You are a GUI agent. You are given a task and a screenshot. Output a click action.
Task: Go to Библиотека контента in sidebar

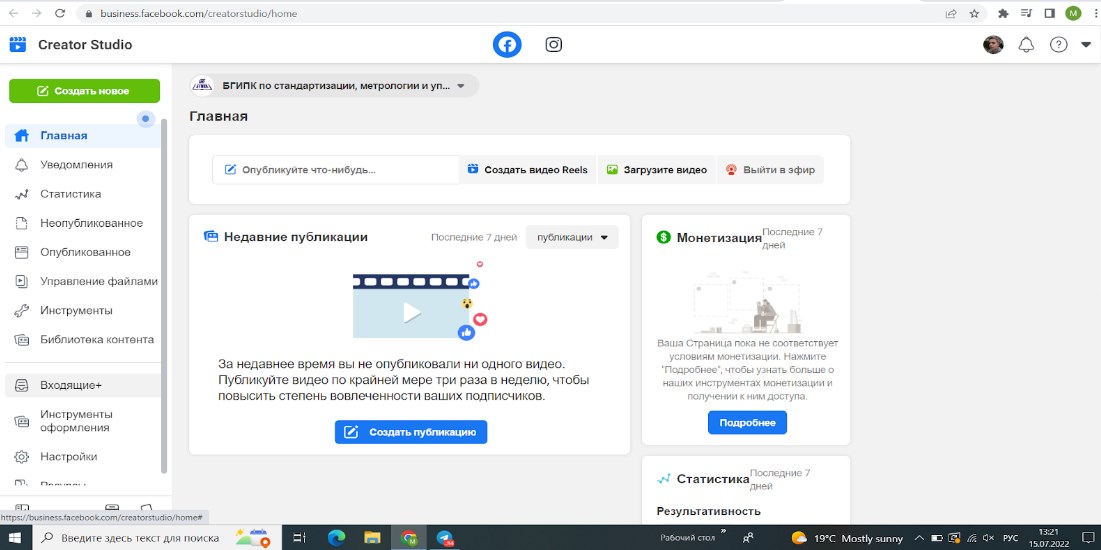pos(96,339)
